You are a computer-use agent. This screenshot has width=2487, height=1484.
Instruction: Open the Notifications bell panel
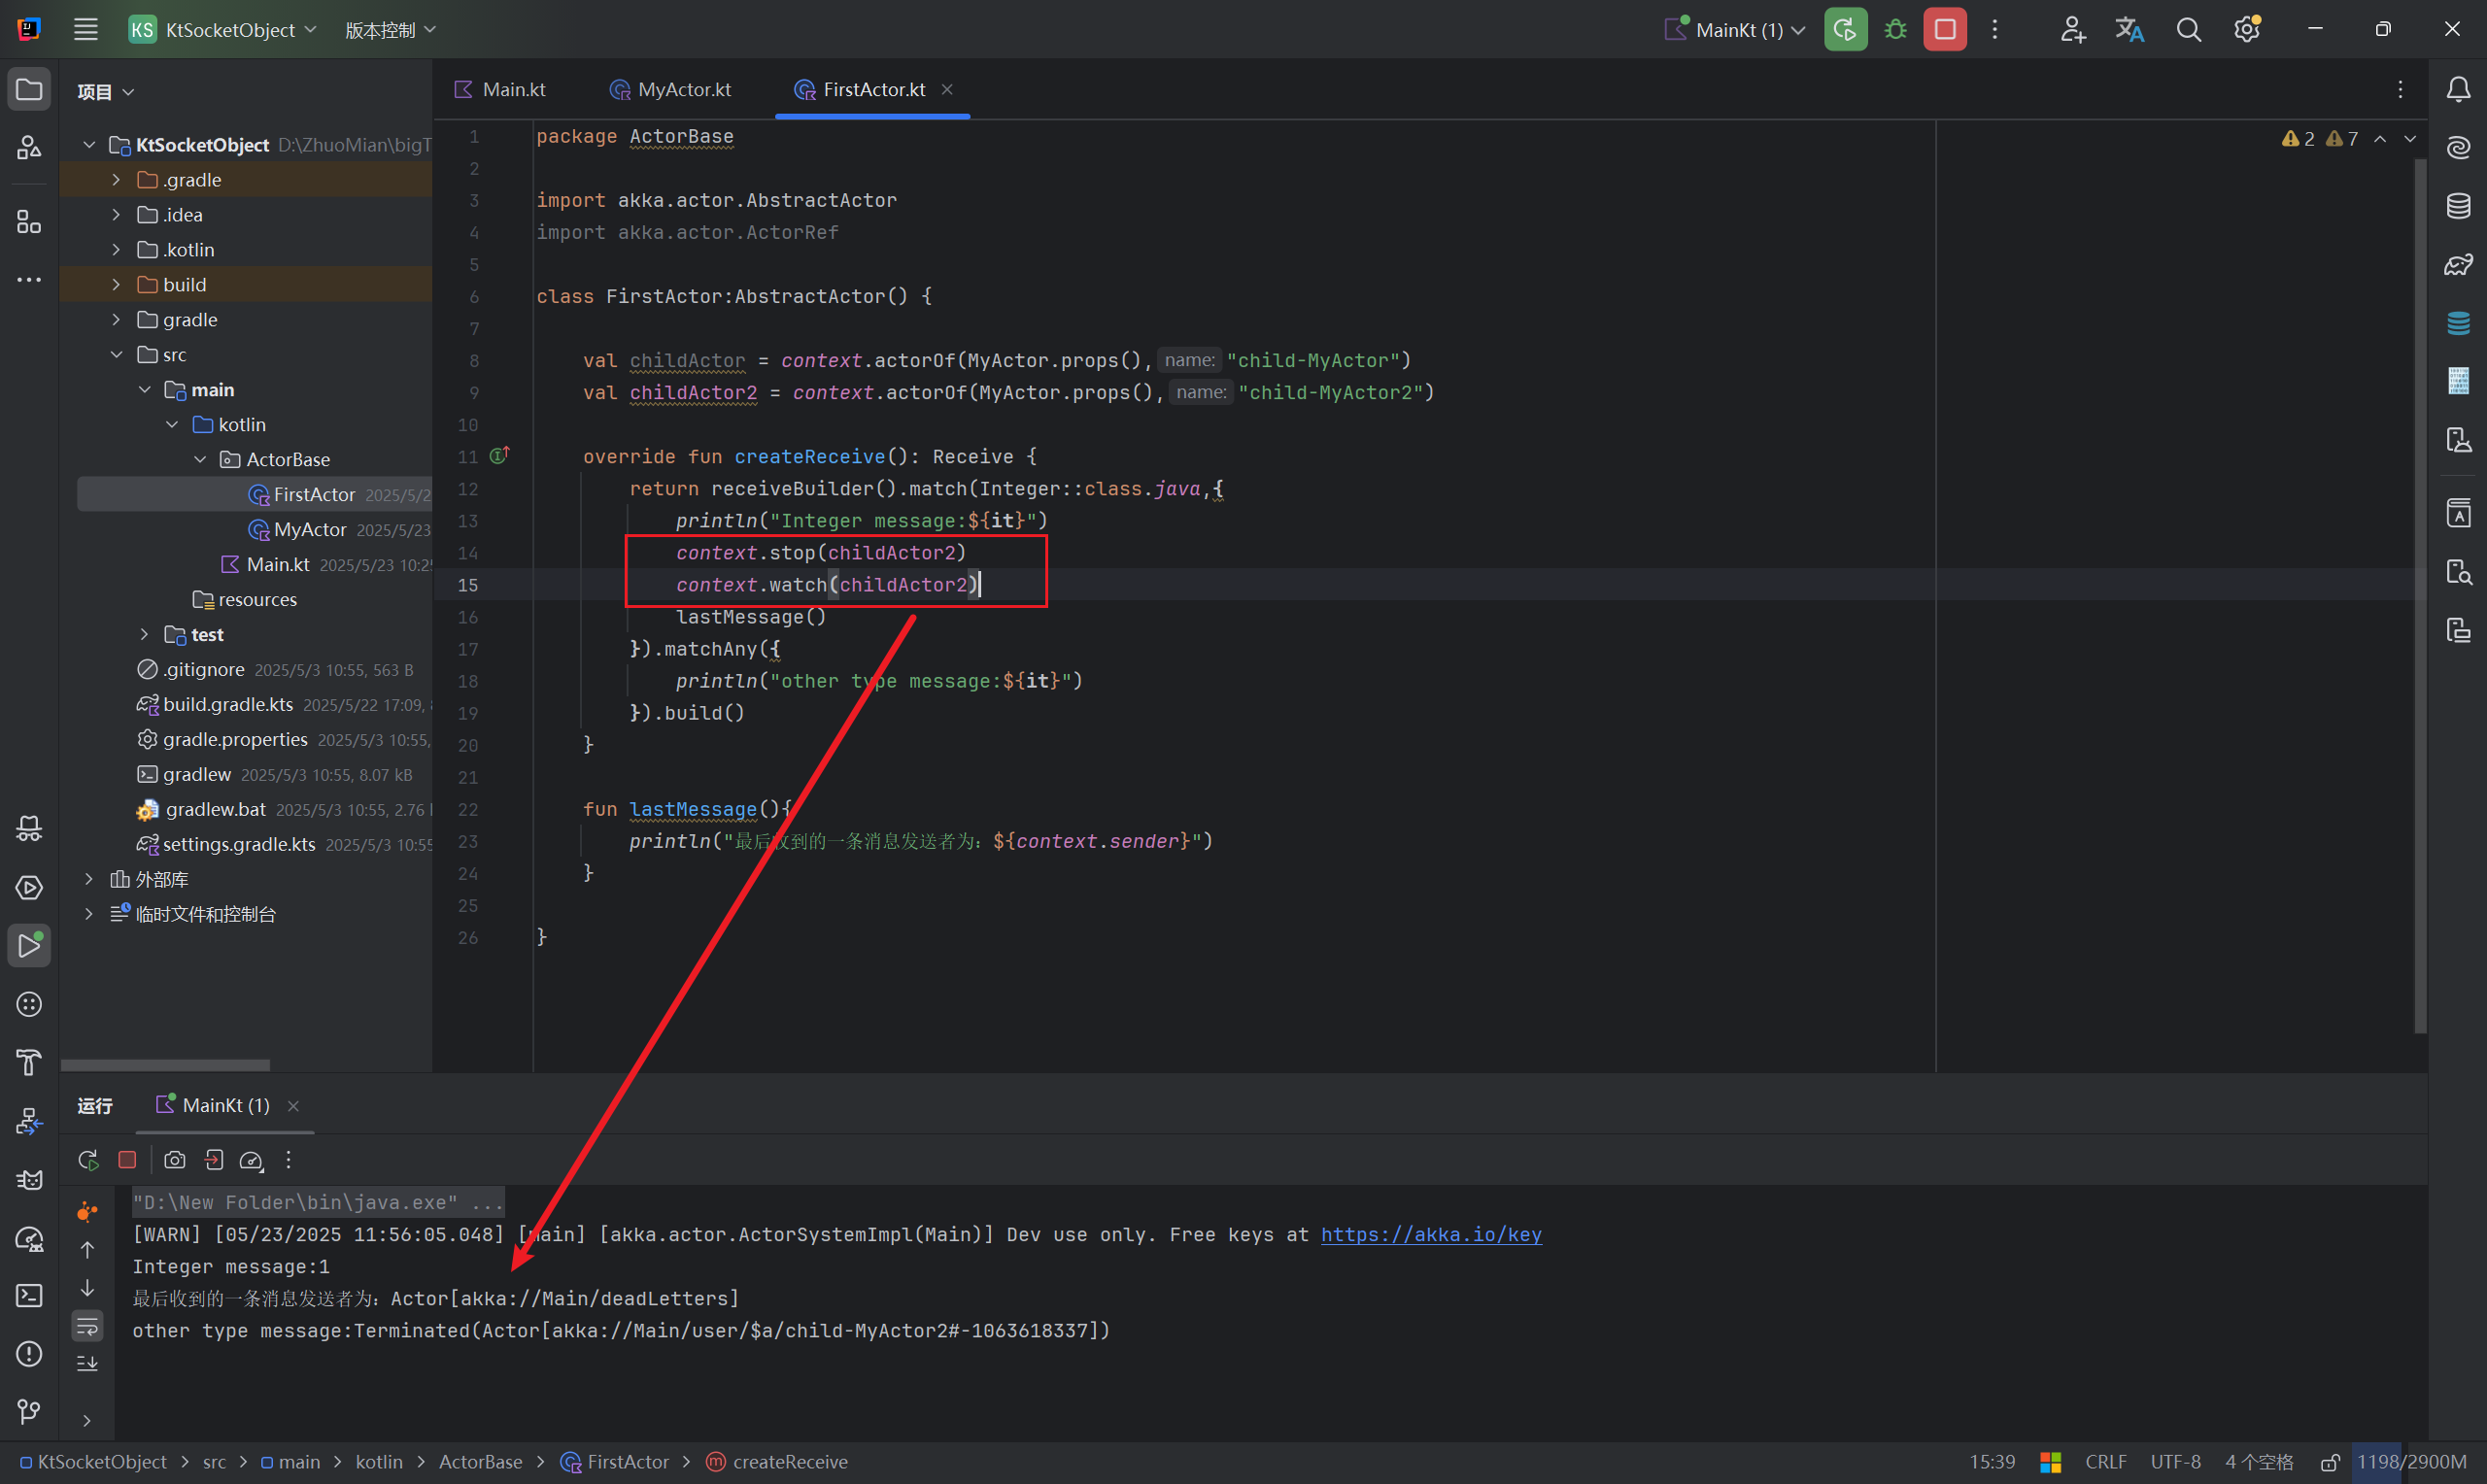(2458, 89)
